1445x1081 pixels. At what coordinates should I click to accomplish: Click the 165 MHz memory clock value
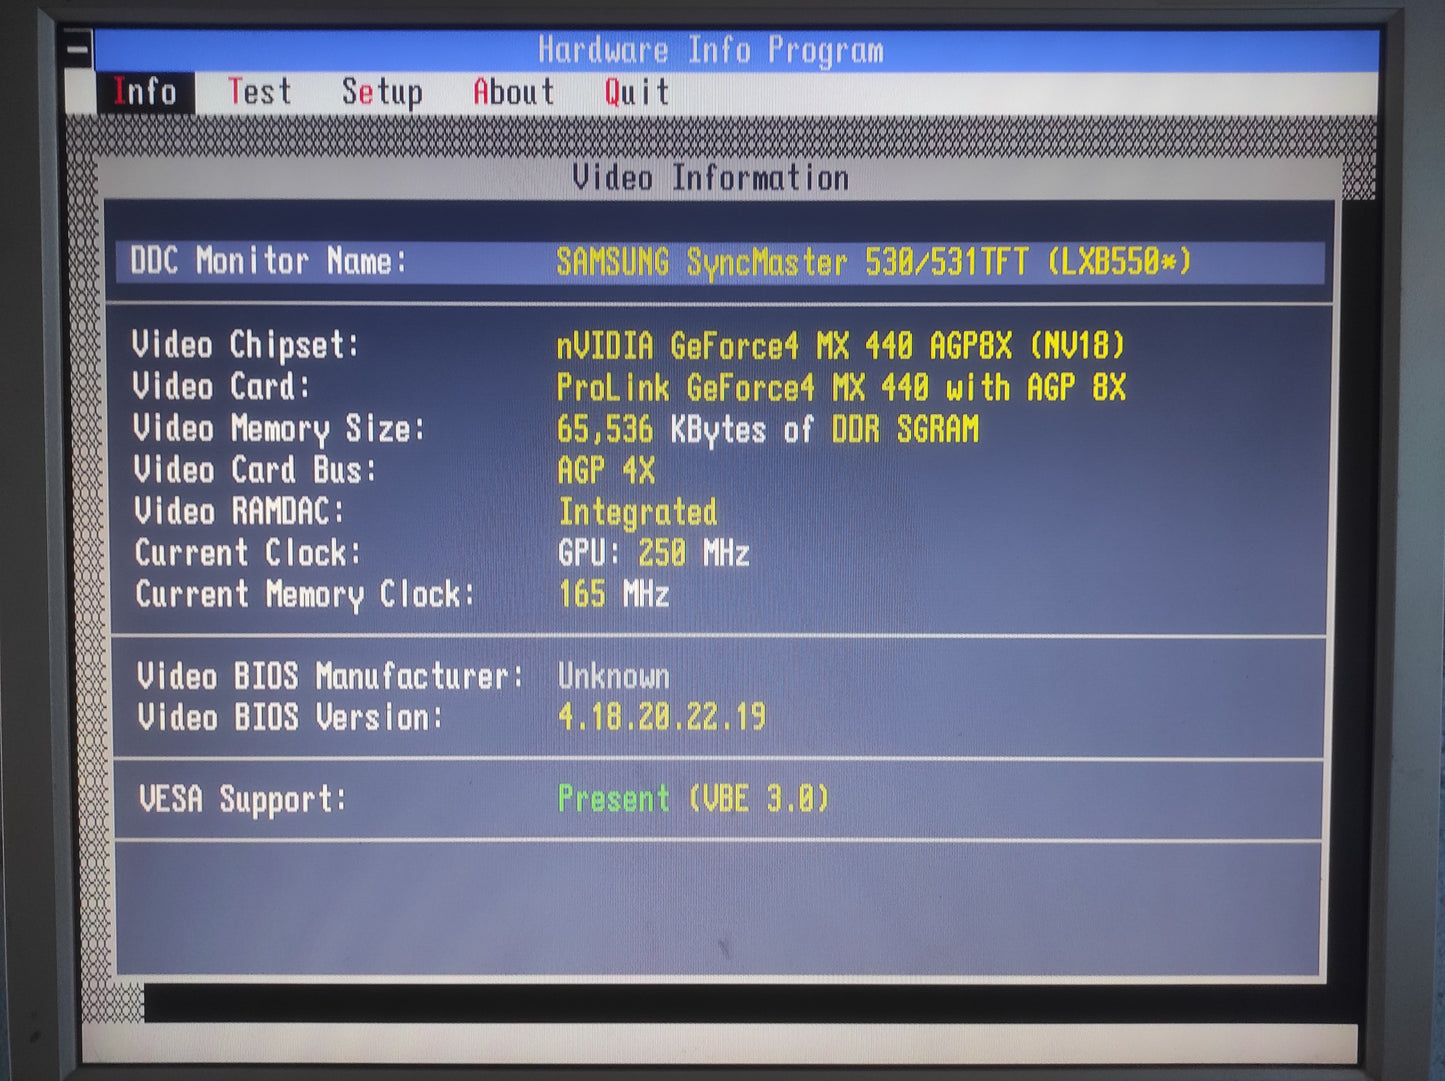tap(613, 594)
